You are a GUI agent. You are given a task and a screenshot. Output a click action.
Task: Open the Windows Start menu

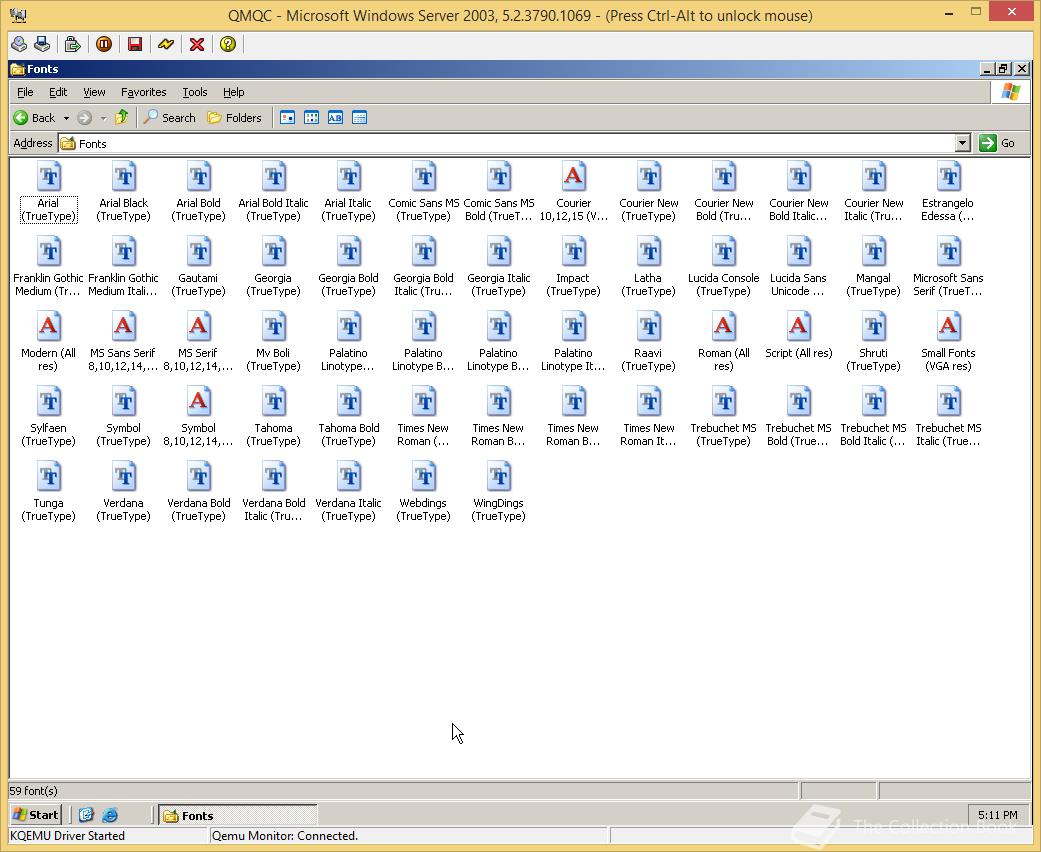coord(36,815)
